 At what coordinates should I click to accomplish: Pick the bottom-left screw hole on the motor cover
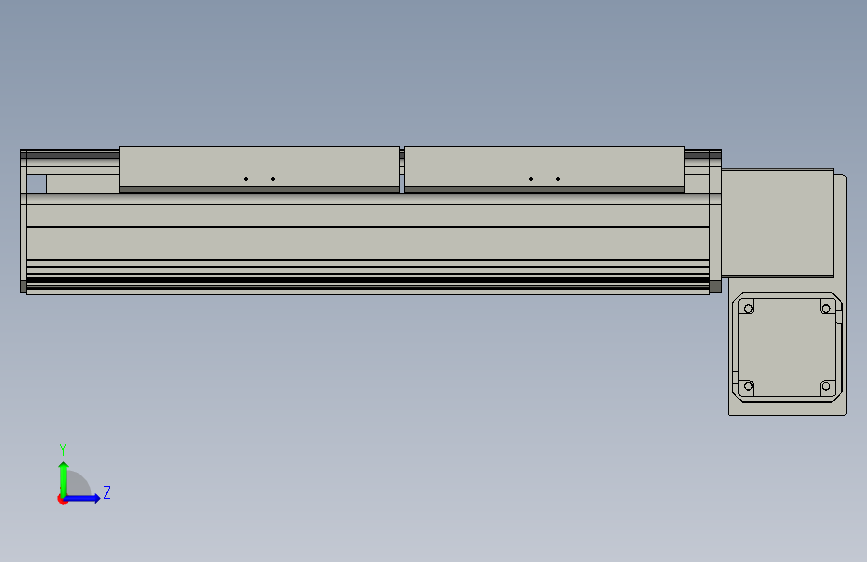(749, 386)
